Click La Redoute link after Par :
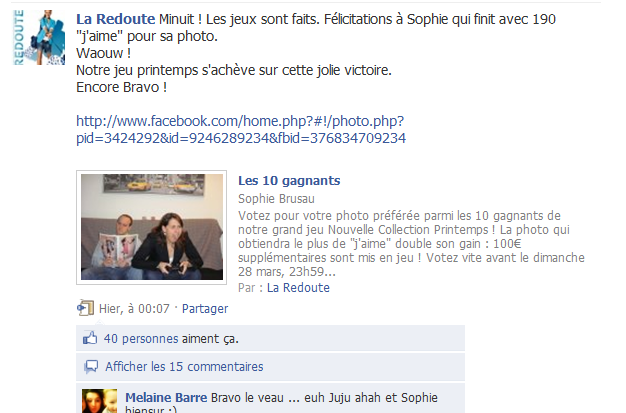This screenshot has width=626, height=413. (x=298, y=288)
